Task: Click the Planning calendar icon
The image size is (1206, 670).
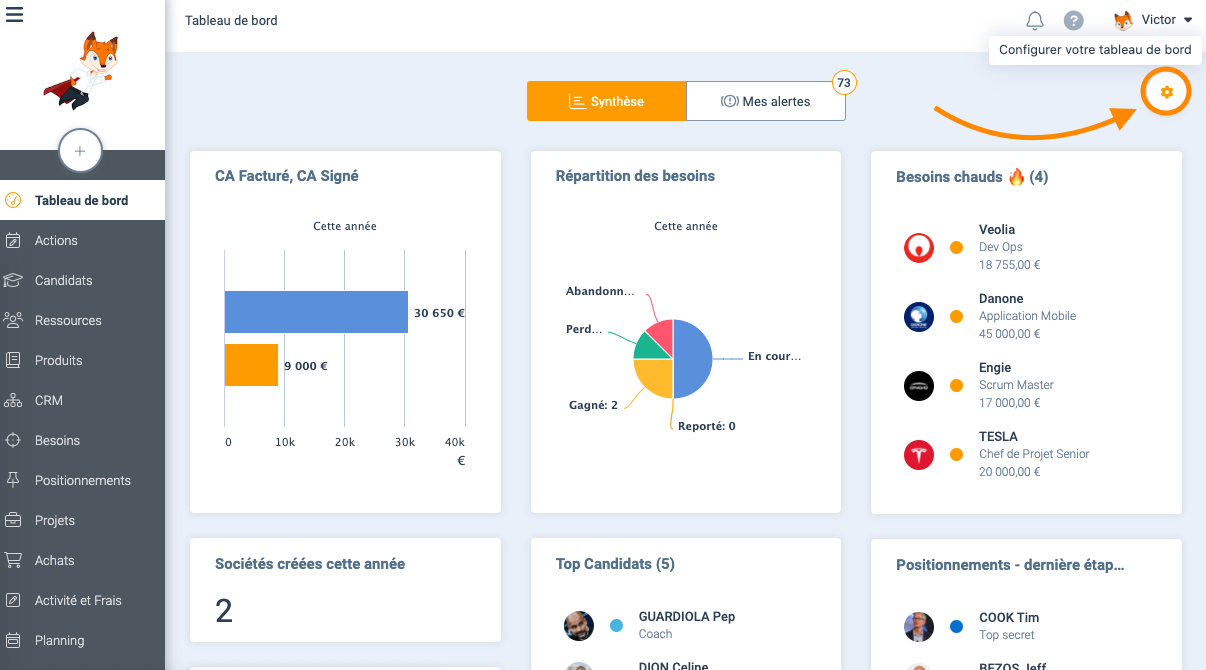Action: click(x=13, y=640)
